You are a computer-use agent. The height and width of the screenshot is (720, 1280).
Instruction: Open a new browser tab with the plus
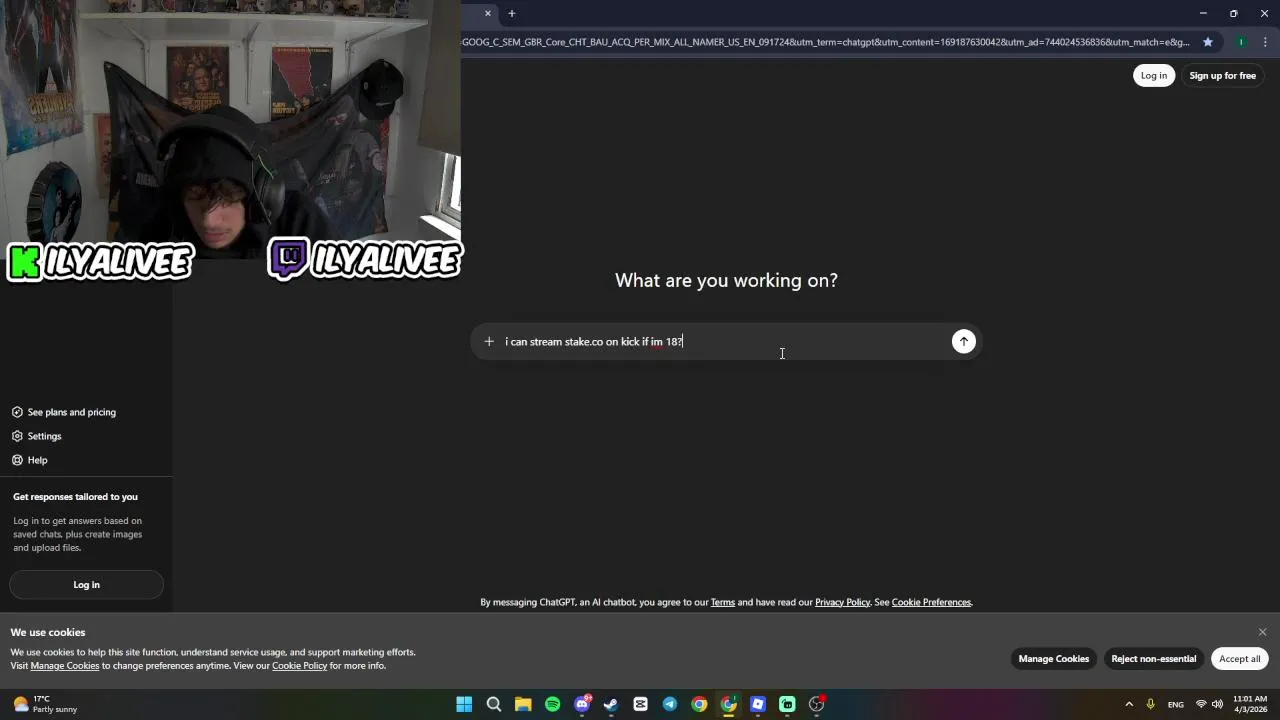[511, 13]
